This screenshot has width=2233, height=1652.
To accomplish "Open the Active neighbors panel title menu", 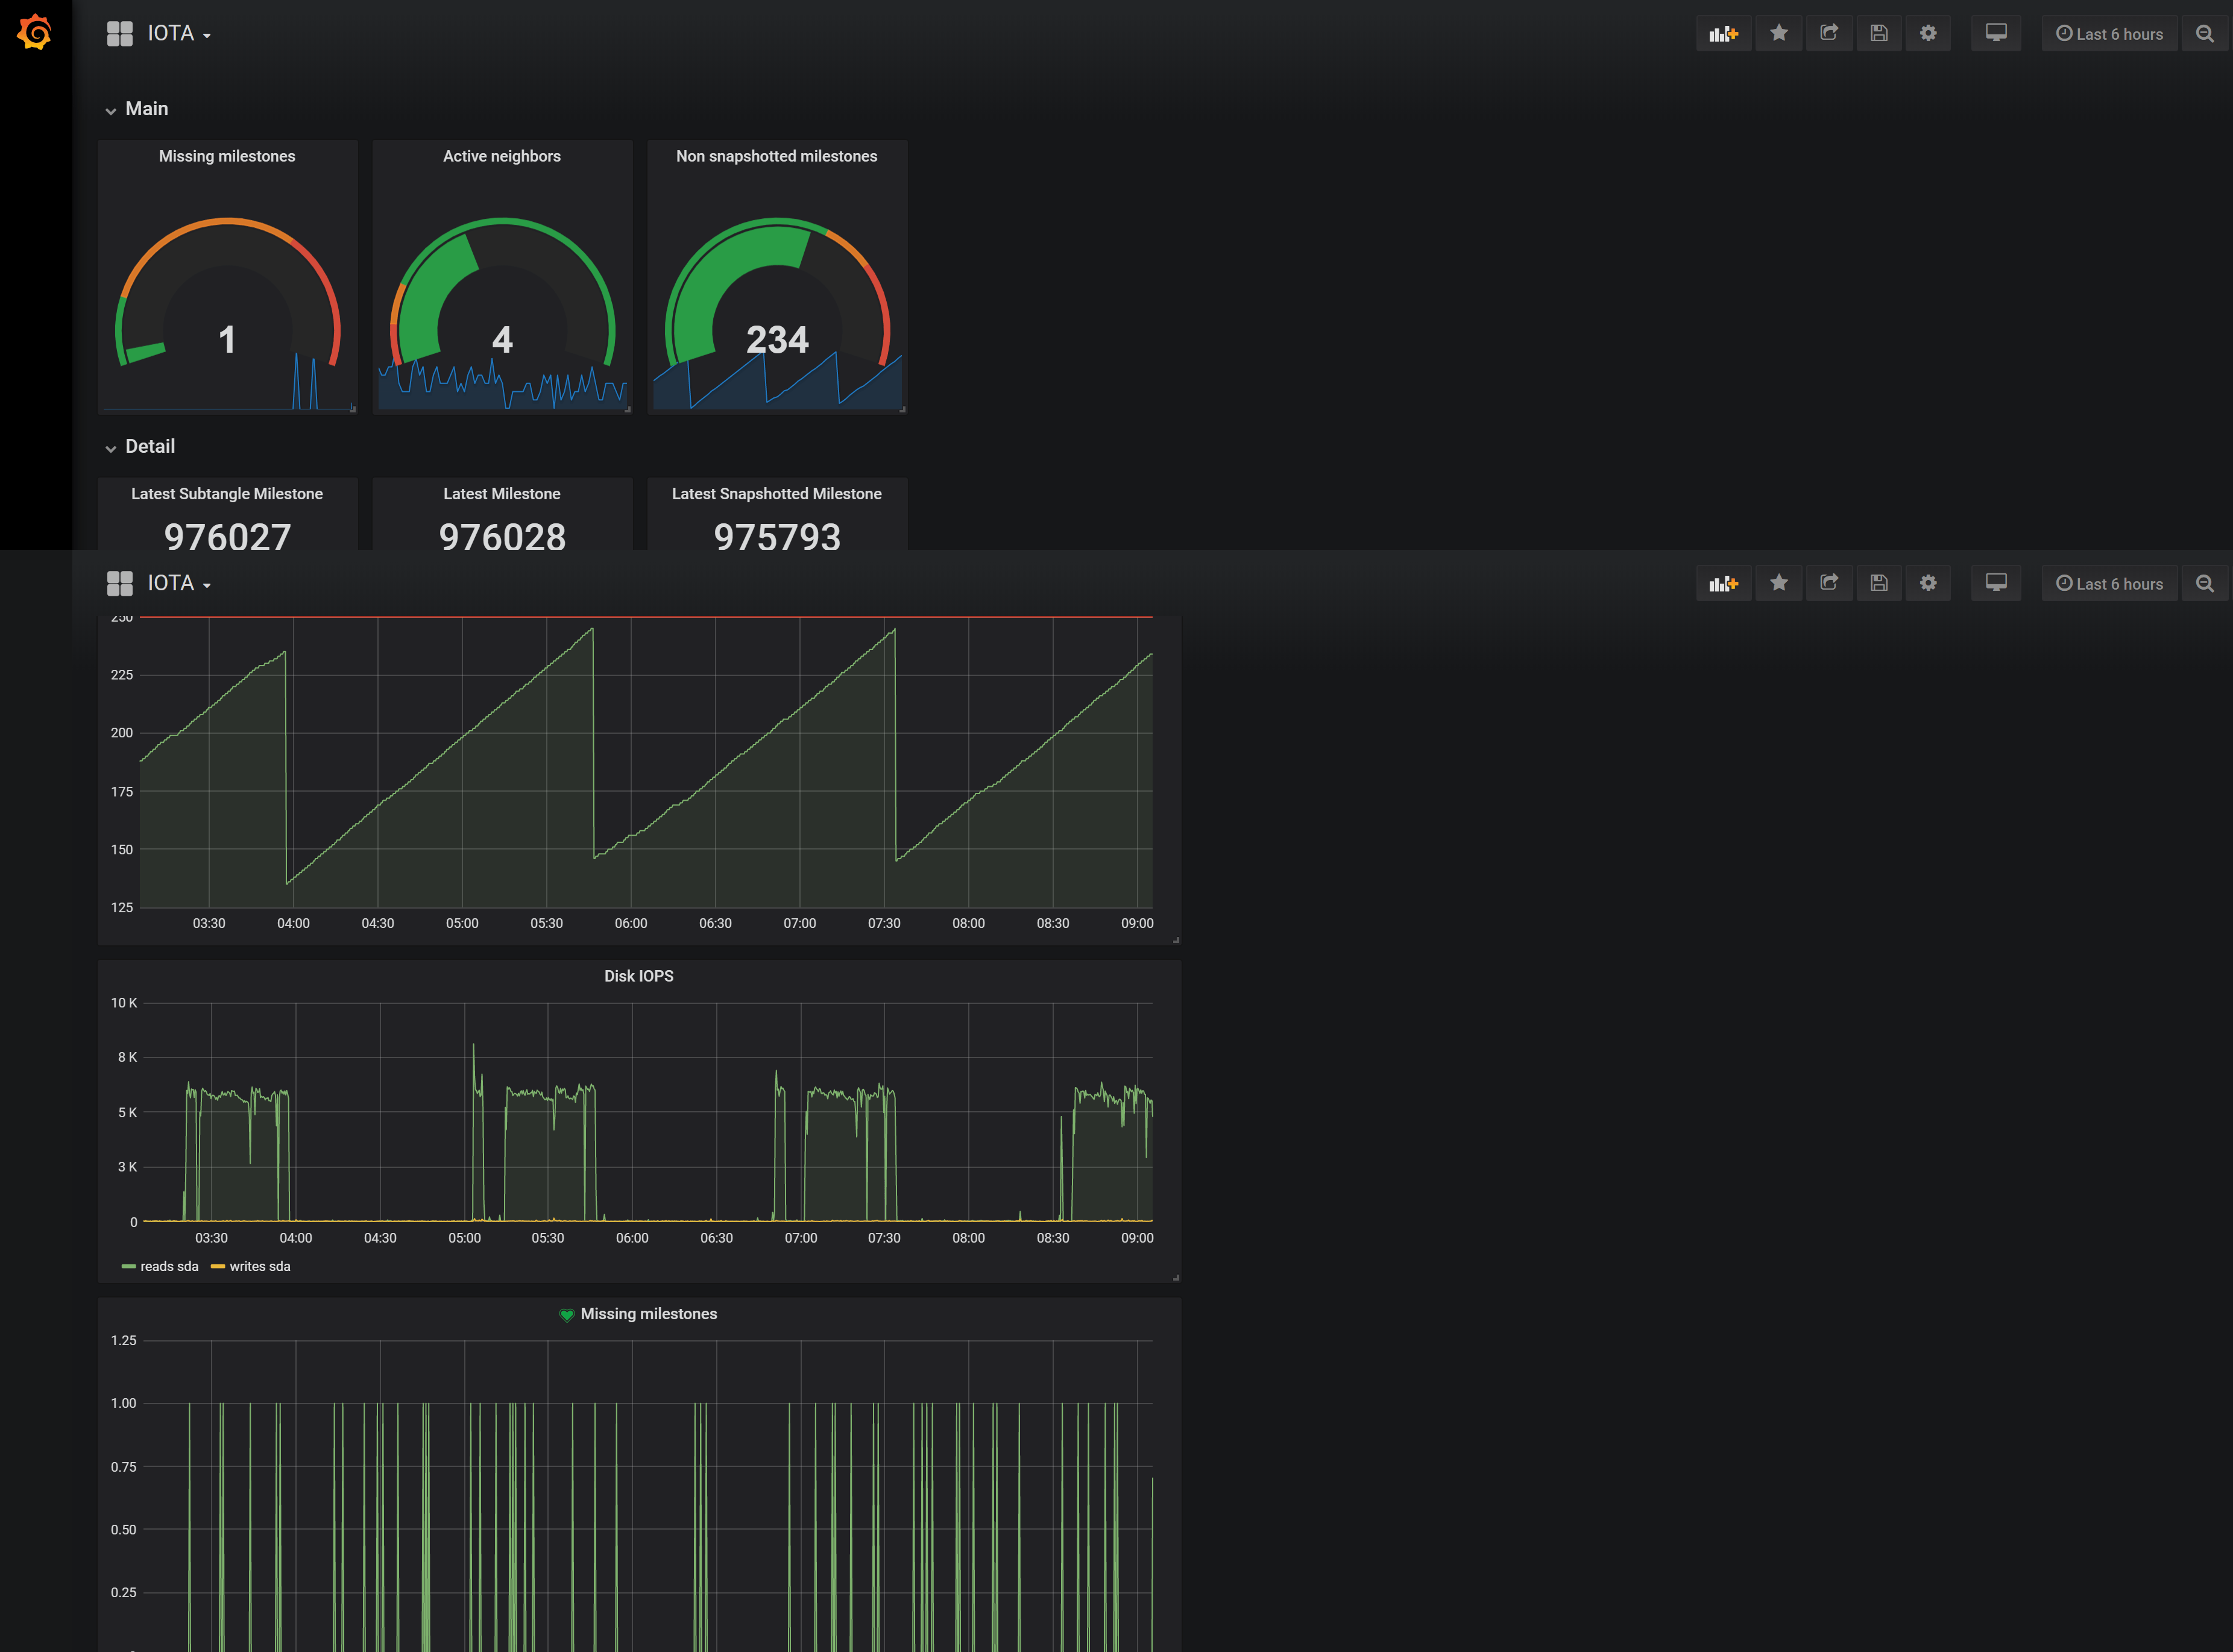I will 502,156.
